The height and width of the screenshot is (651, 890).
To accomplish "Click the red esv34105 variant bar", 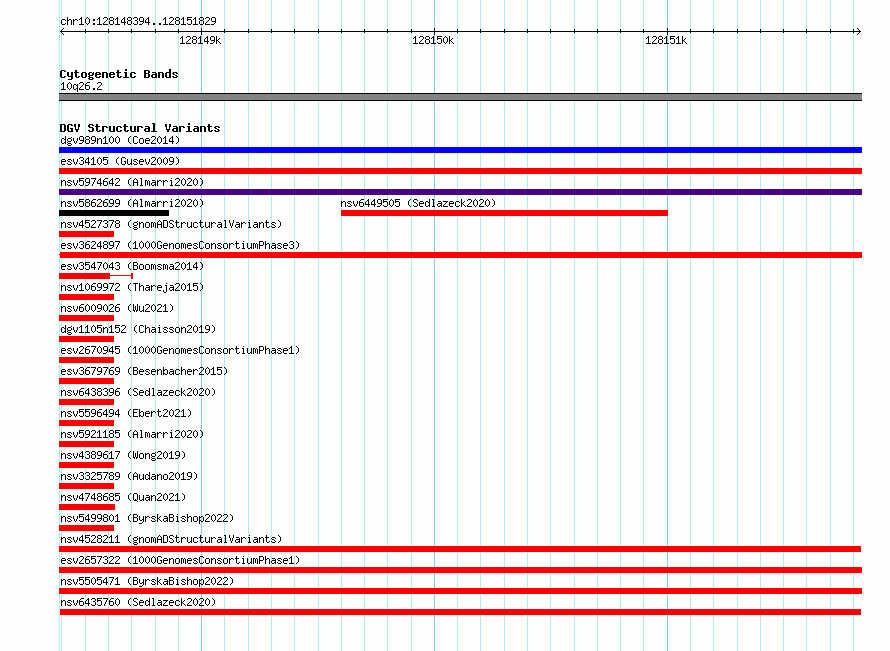I will (x=460, y=171).
